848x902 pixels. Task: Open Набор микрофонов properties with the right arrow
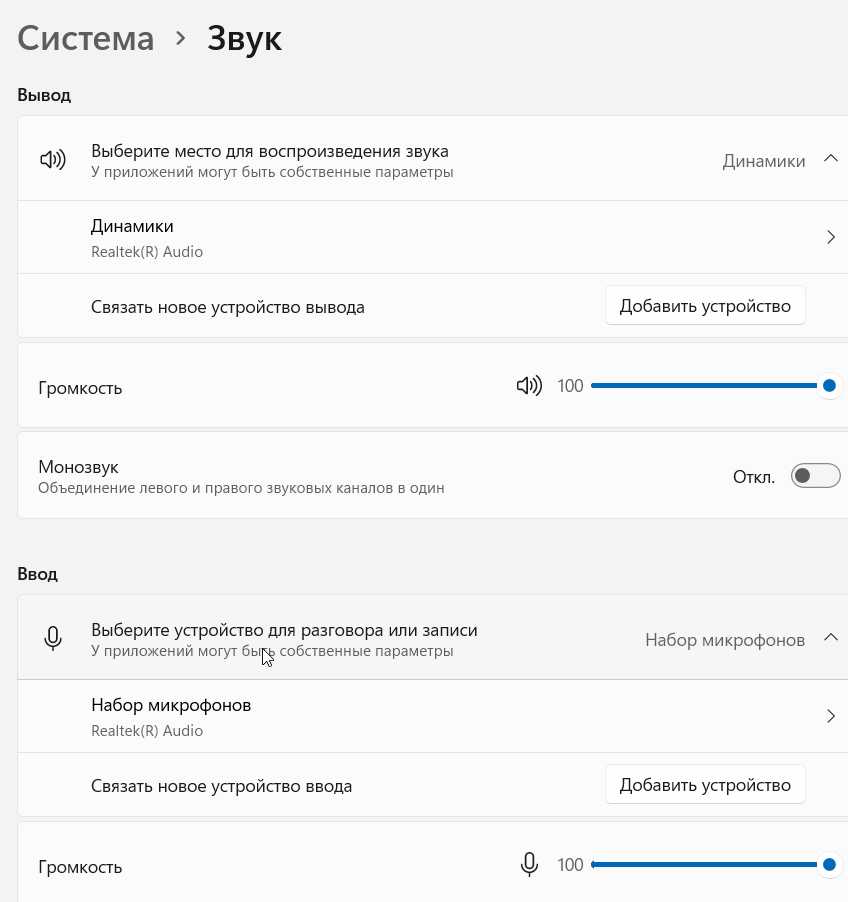830,716
